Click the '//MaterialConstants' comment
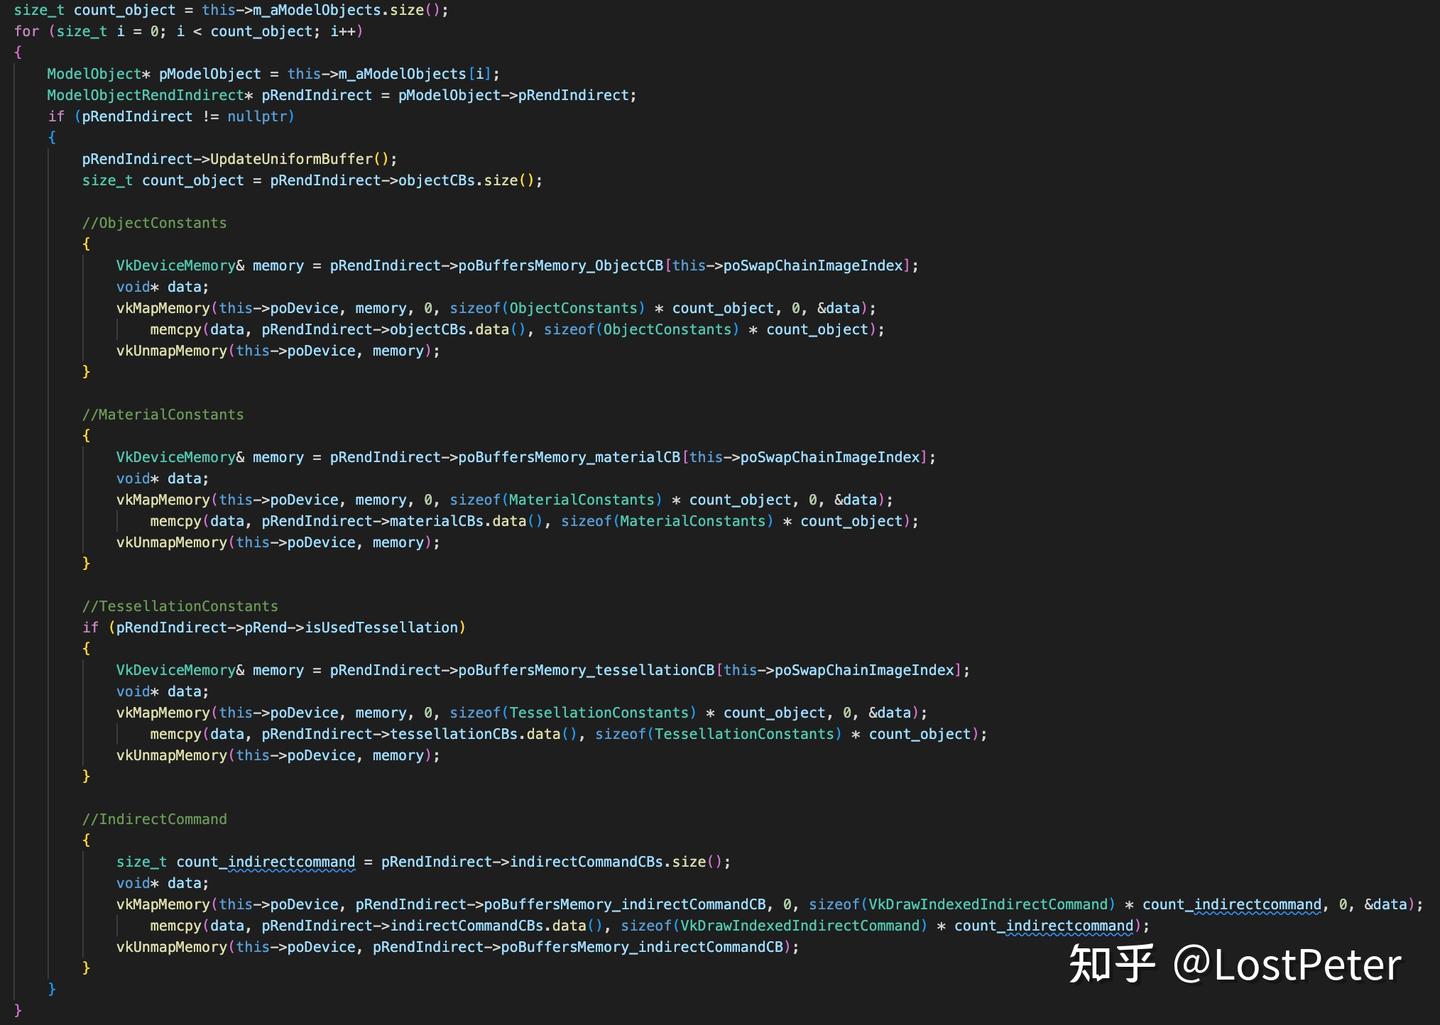 163,414
